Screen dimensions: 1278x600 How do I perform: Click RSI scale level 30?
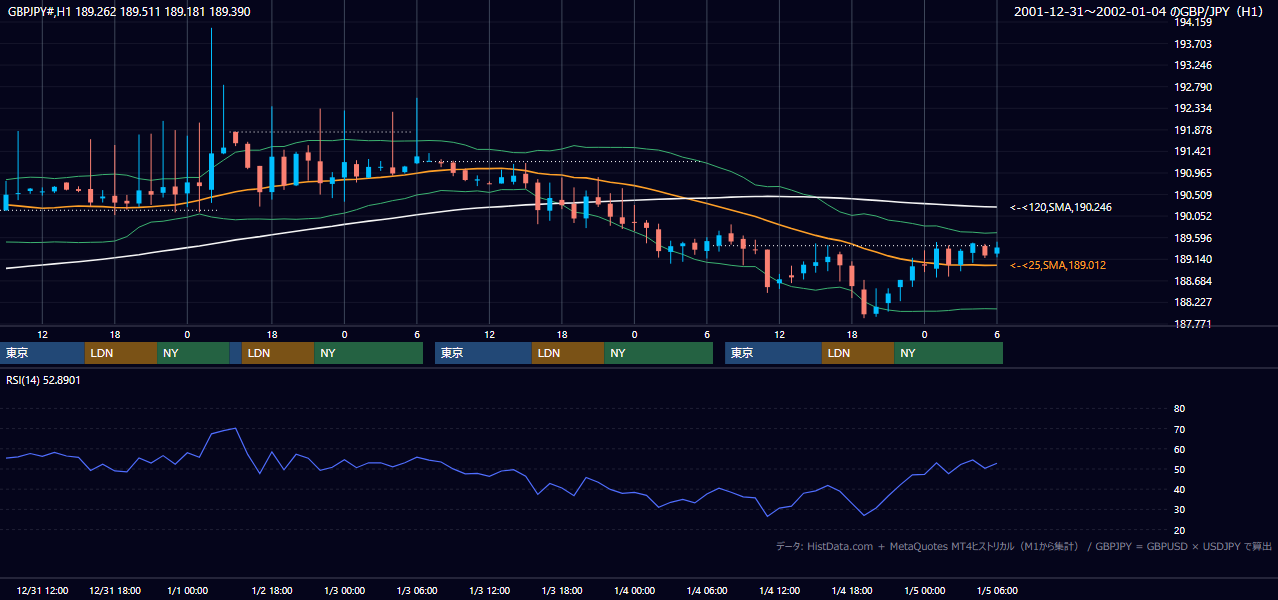[1179, 510]
